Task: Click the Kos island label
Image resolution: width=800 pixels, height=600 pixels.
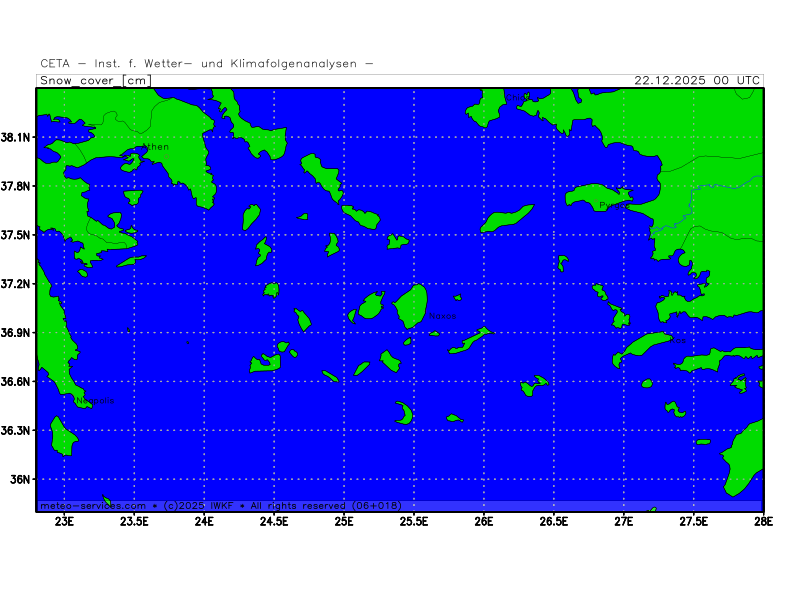Action: coord(678,341)
